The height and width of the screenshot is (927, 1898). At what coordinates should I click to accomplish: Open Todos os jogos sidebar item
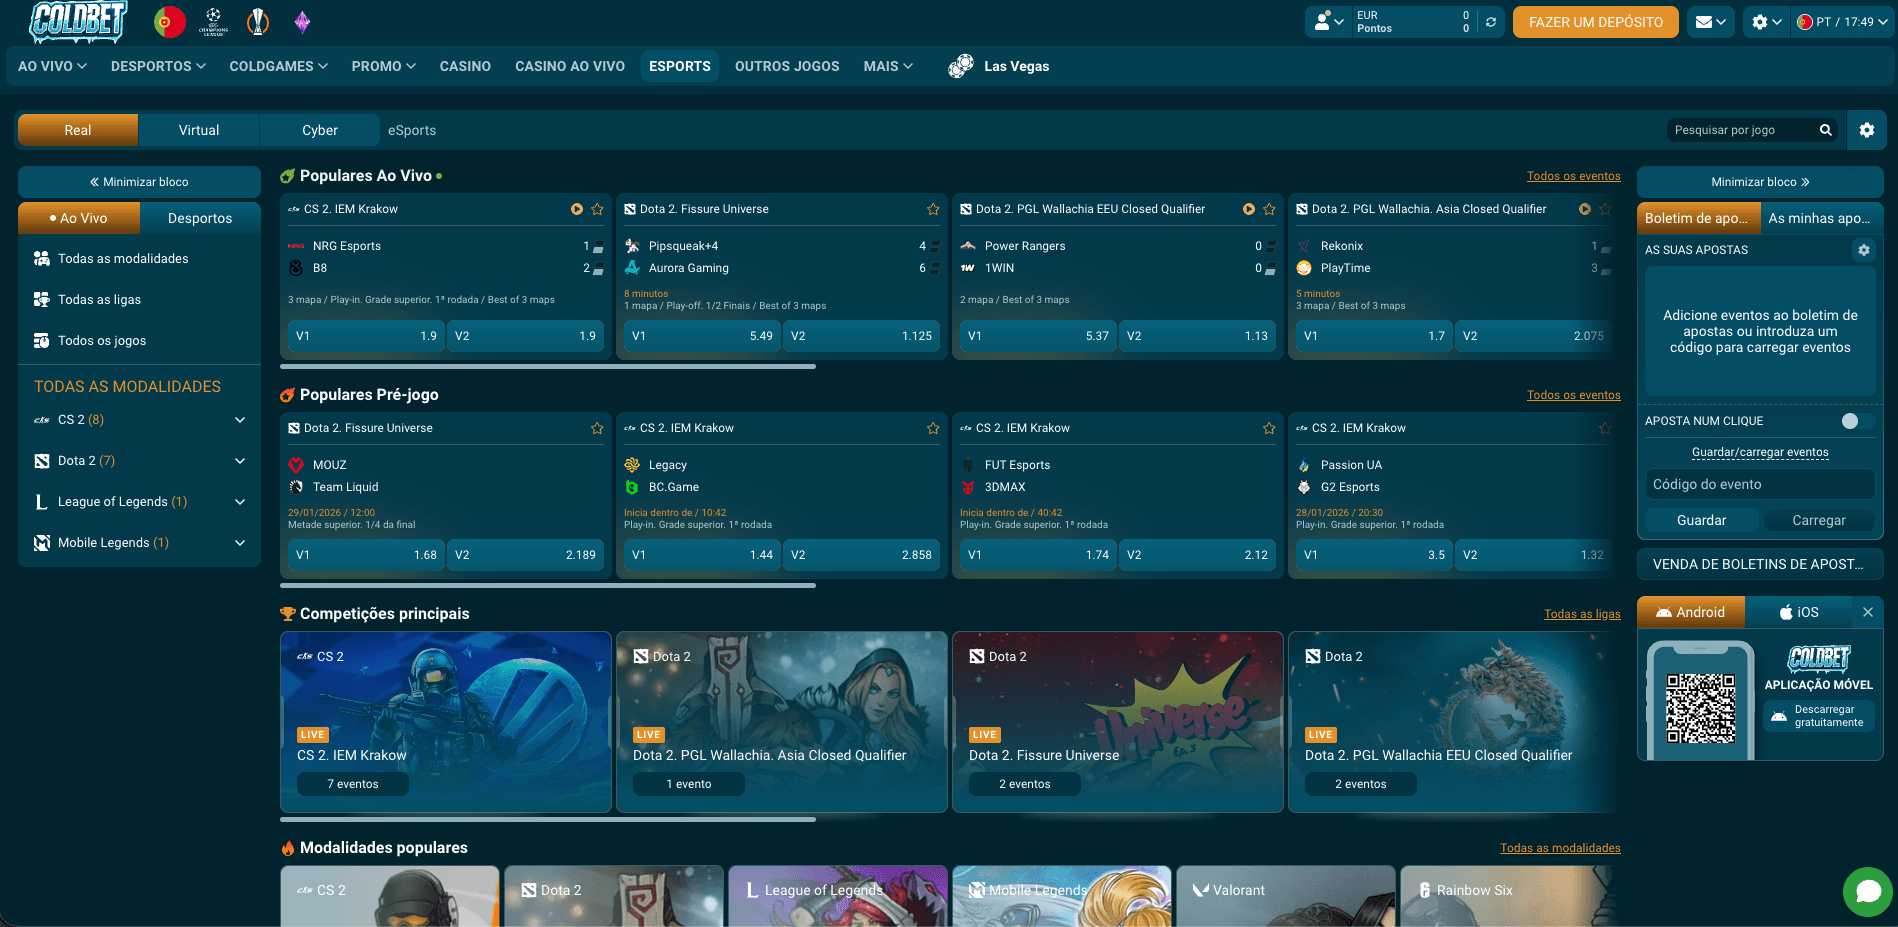[x=139, y=341]
